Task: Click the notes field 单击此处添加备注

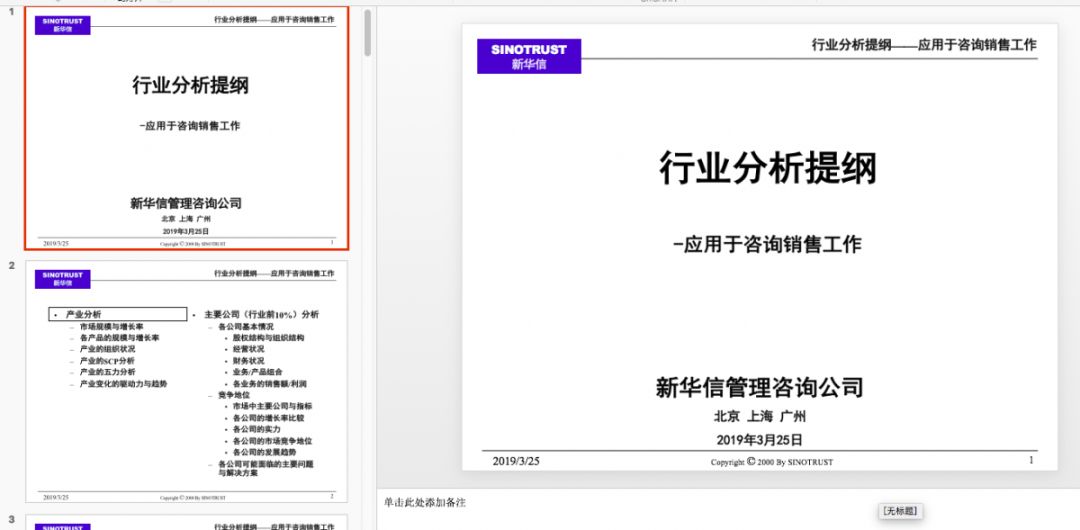Action: coord(425,502)
